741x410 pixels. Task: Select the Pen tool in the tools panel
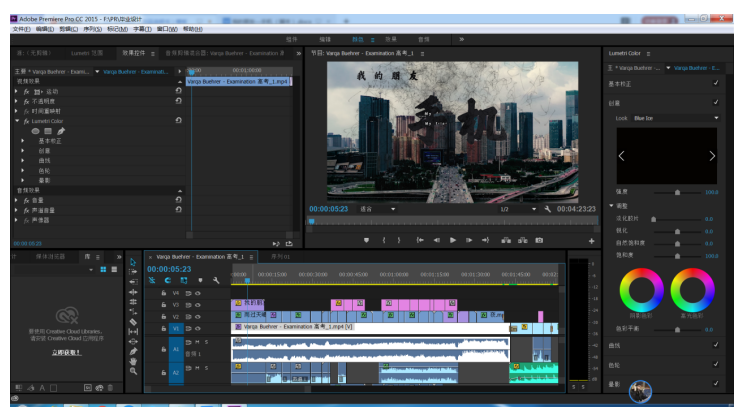133,351
